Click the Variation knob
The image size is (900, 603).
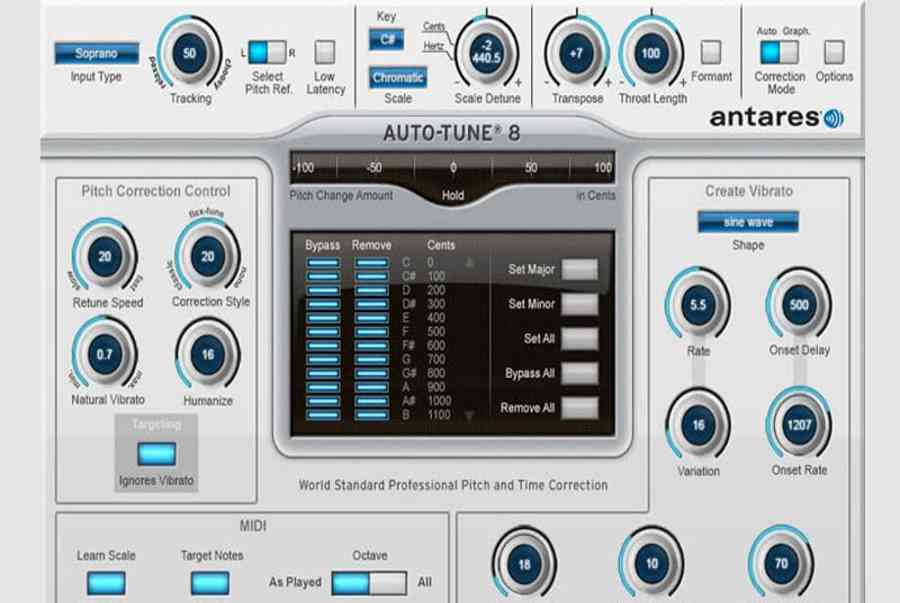tap(697, 425)
